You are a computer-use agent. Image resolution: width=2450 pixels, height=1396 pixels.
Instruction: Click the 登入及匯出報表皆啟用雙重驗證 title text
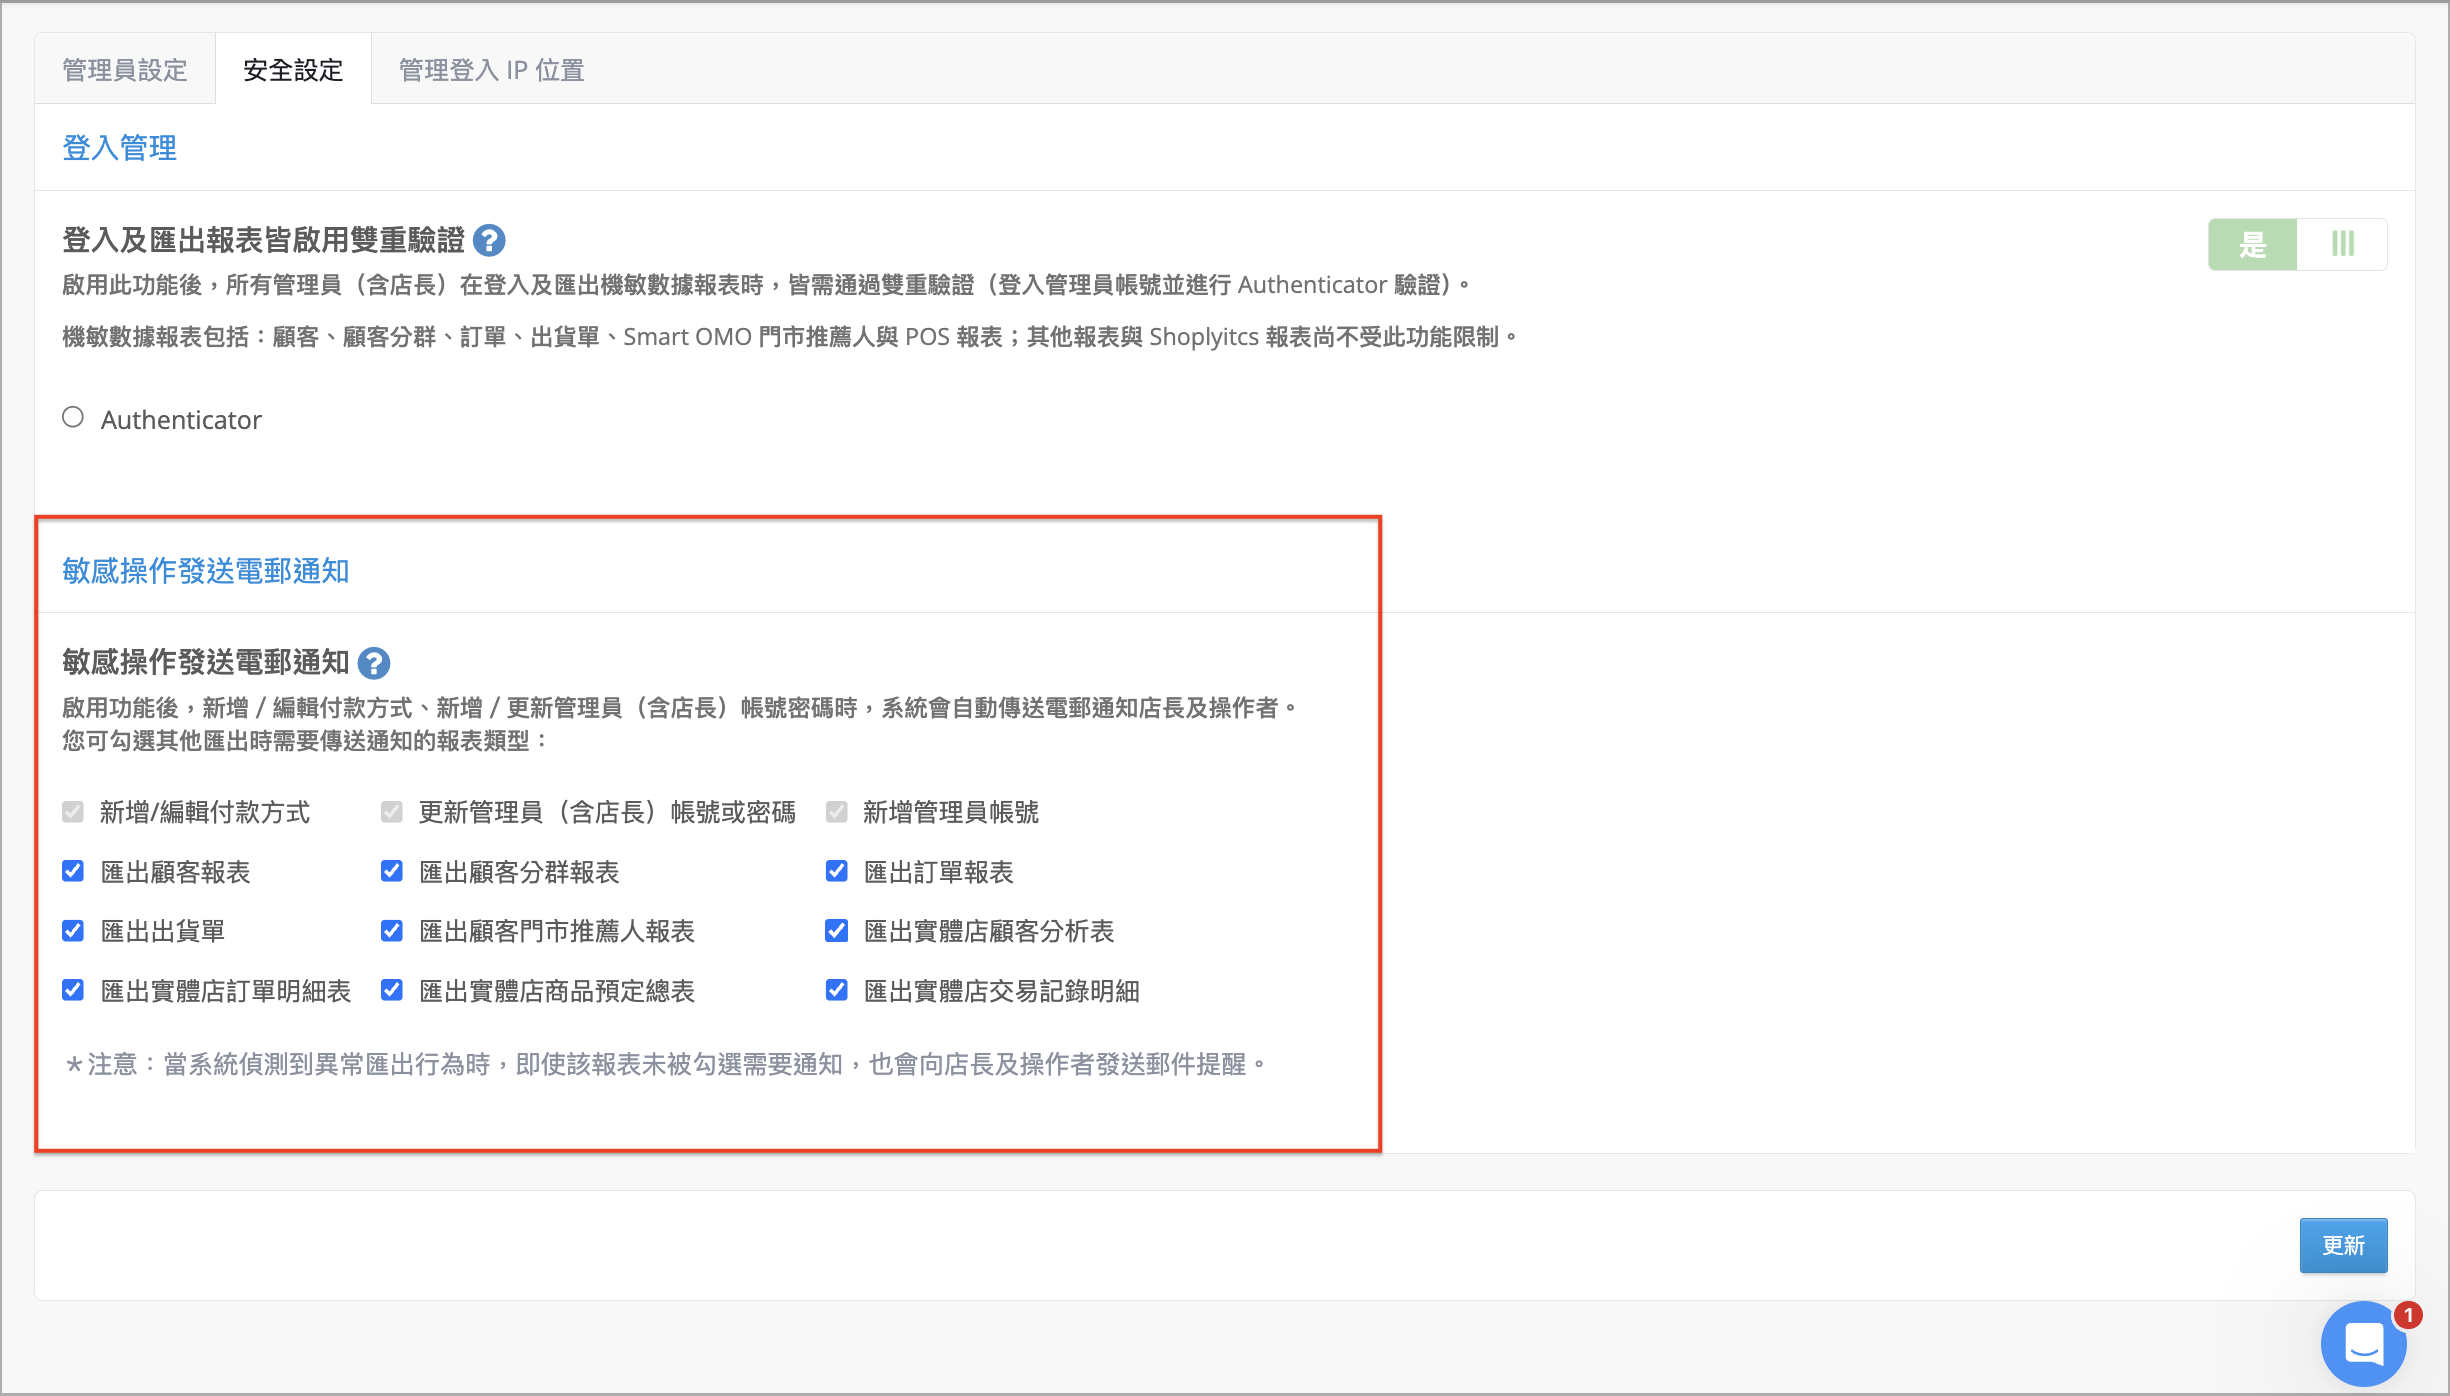264,240
